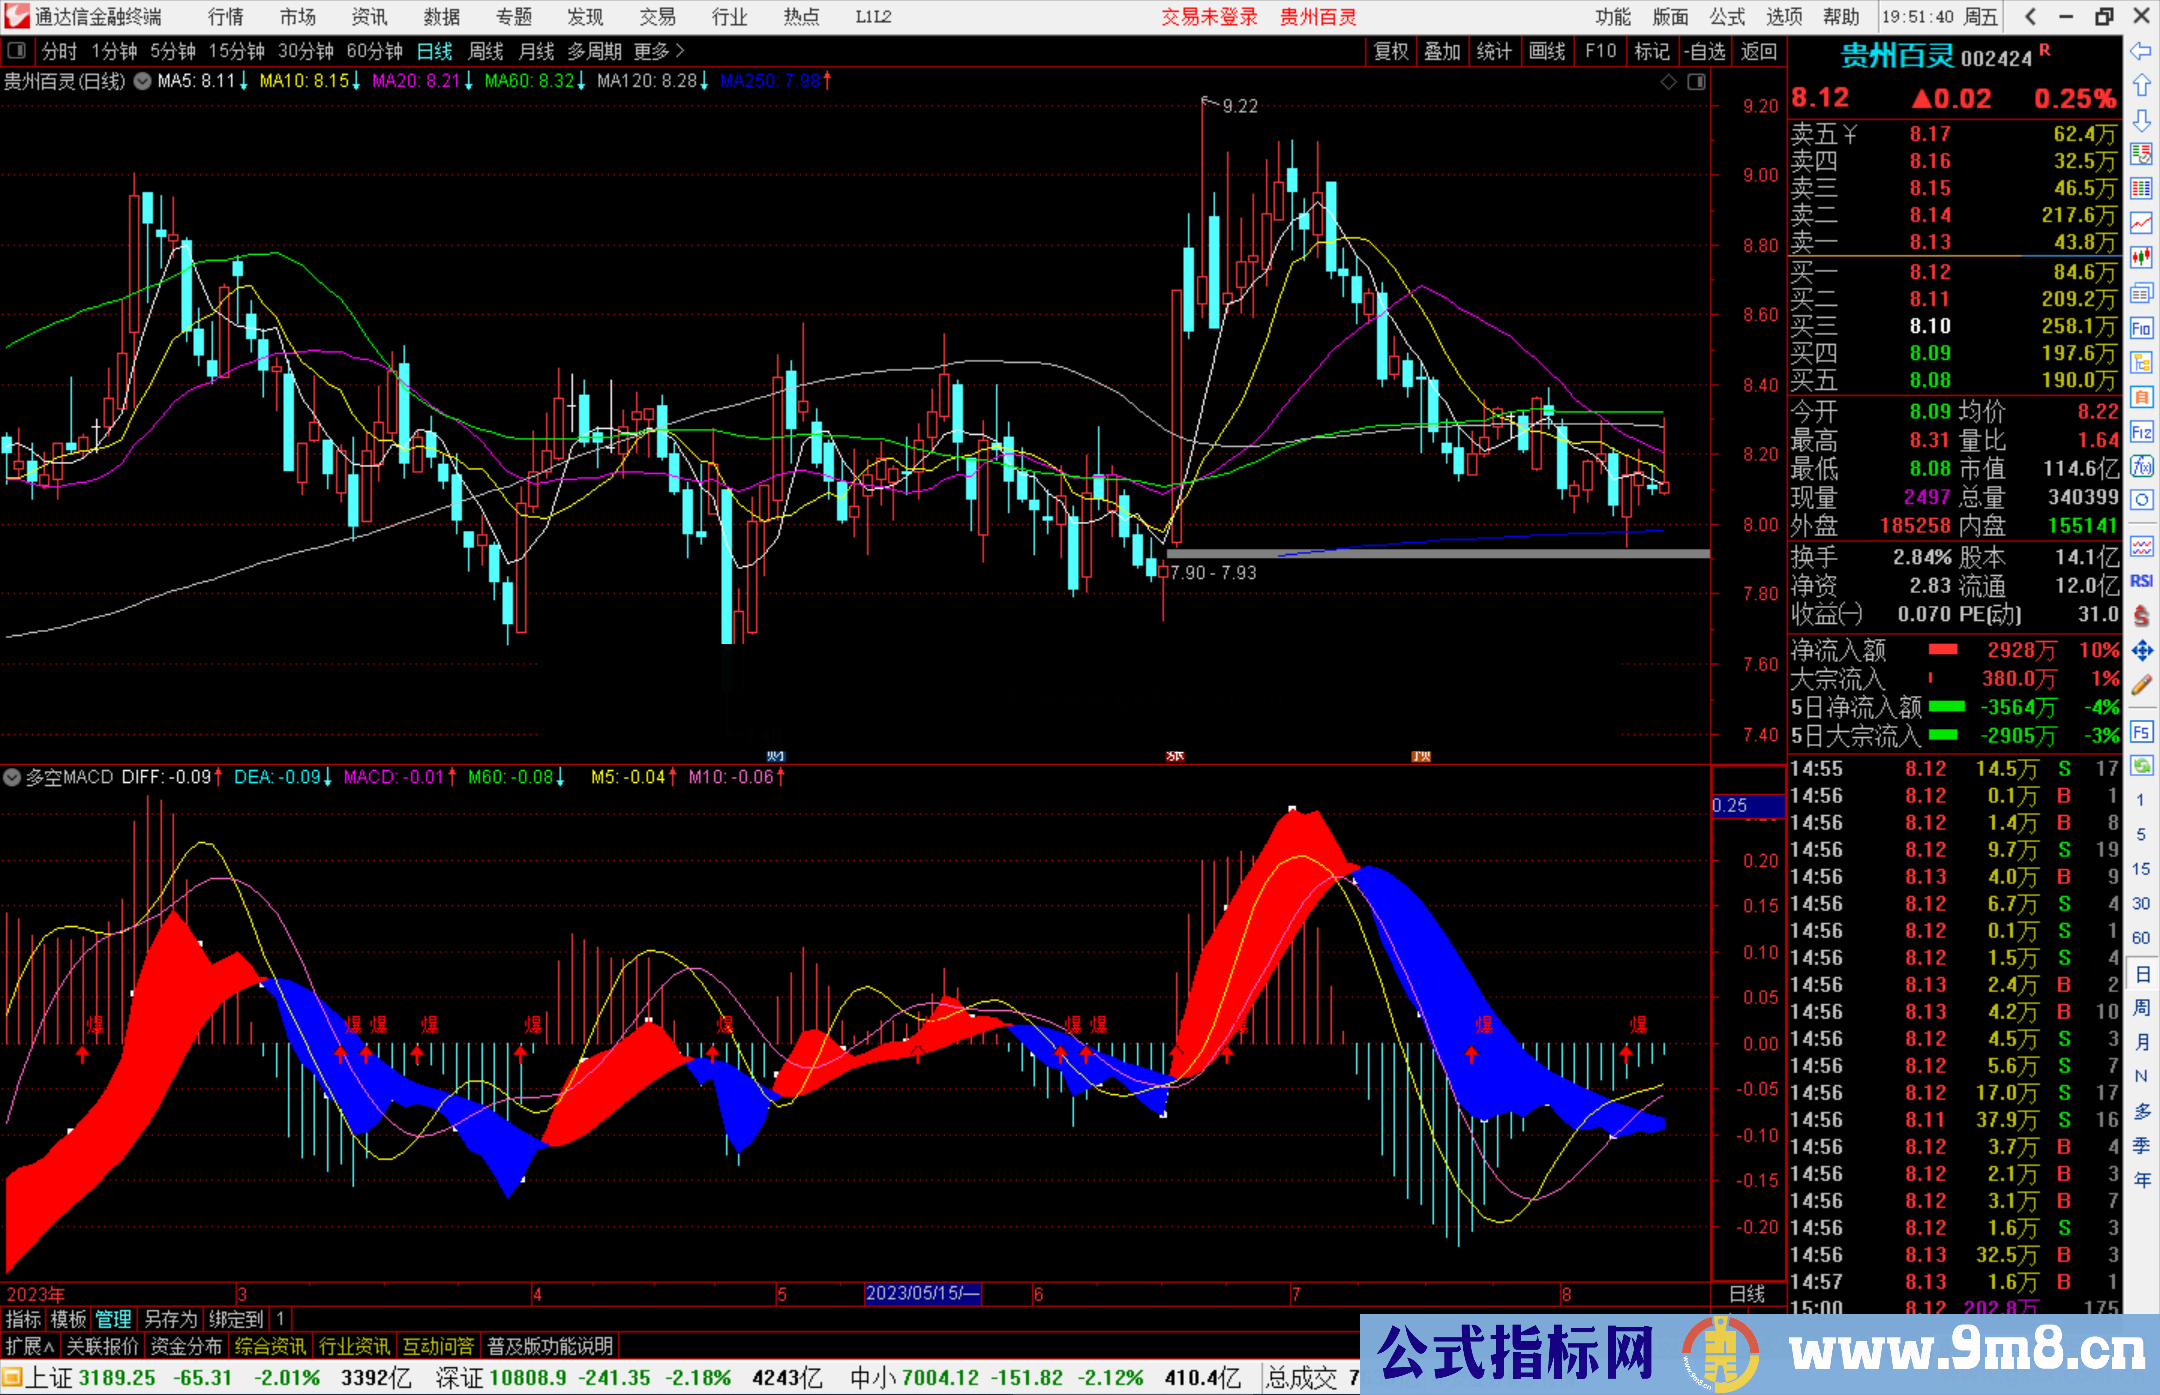Switch to the 周线 weekly chart tab
2160x1395 pixels.
[486, 51]
